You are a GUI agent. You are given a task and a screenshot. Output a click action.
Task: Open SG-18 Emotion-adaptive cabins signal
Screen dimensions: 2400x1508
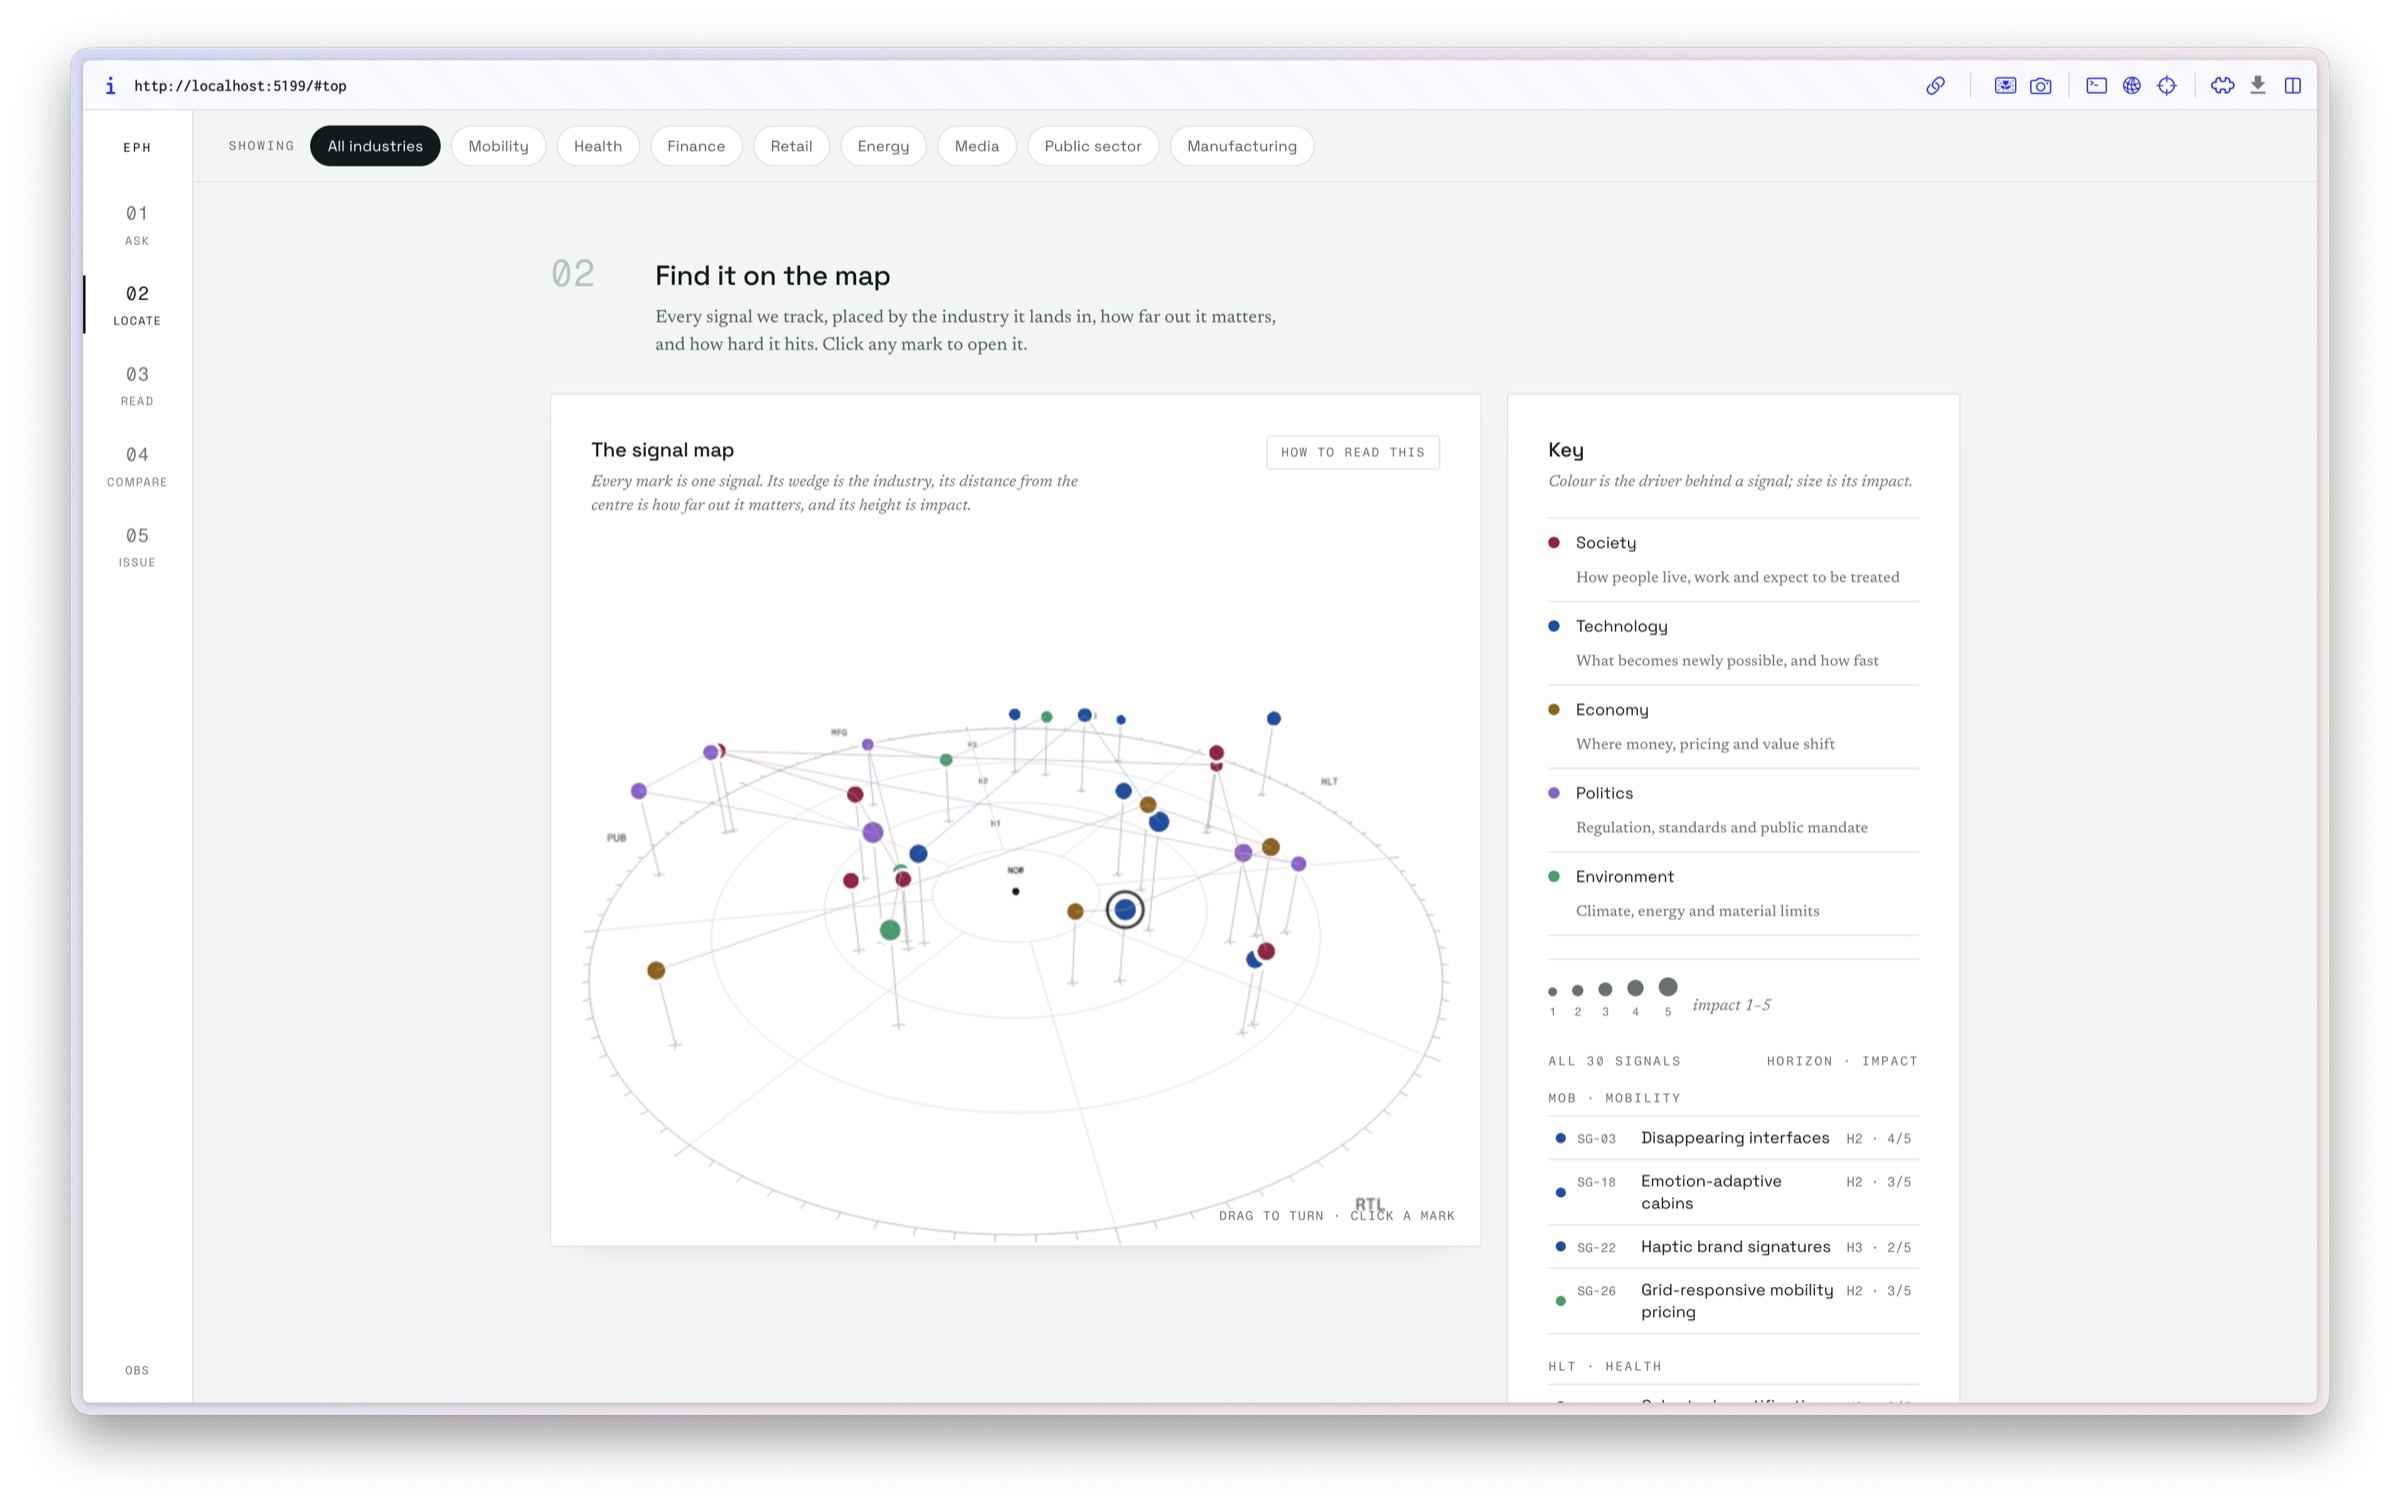pyautogui.click(x=1733, y=1192)
